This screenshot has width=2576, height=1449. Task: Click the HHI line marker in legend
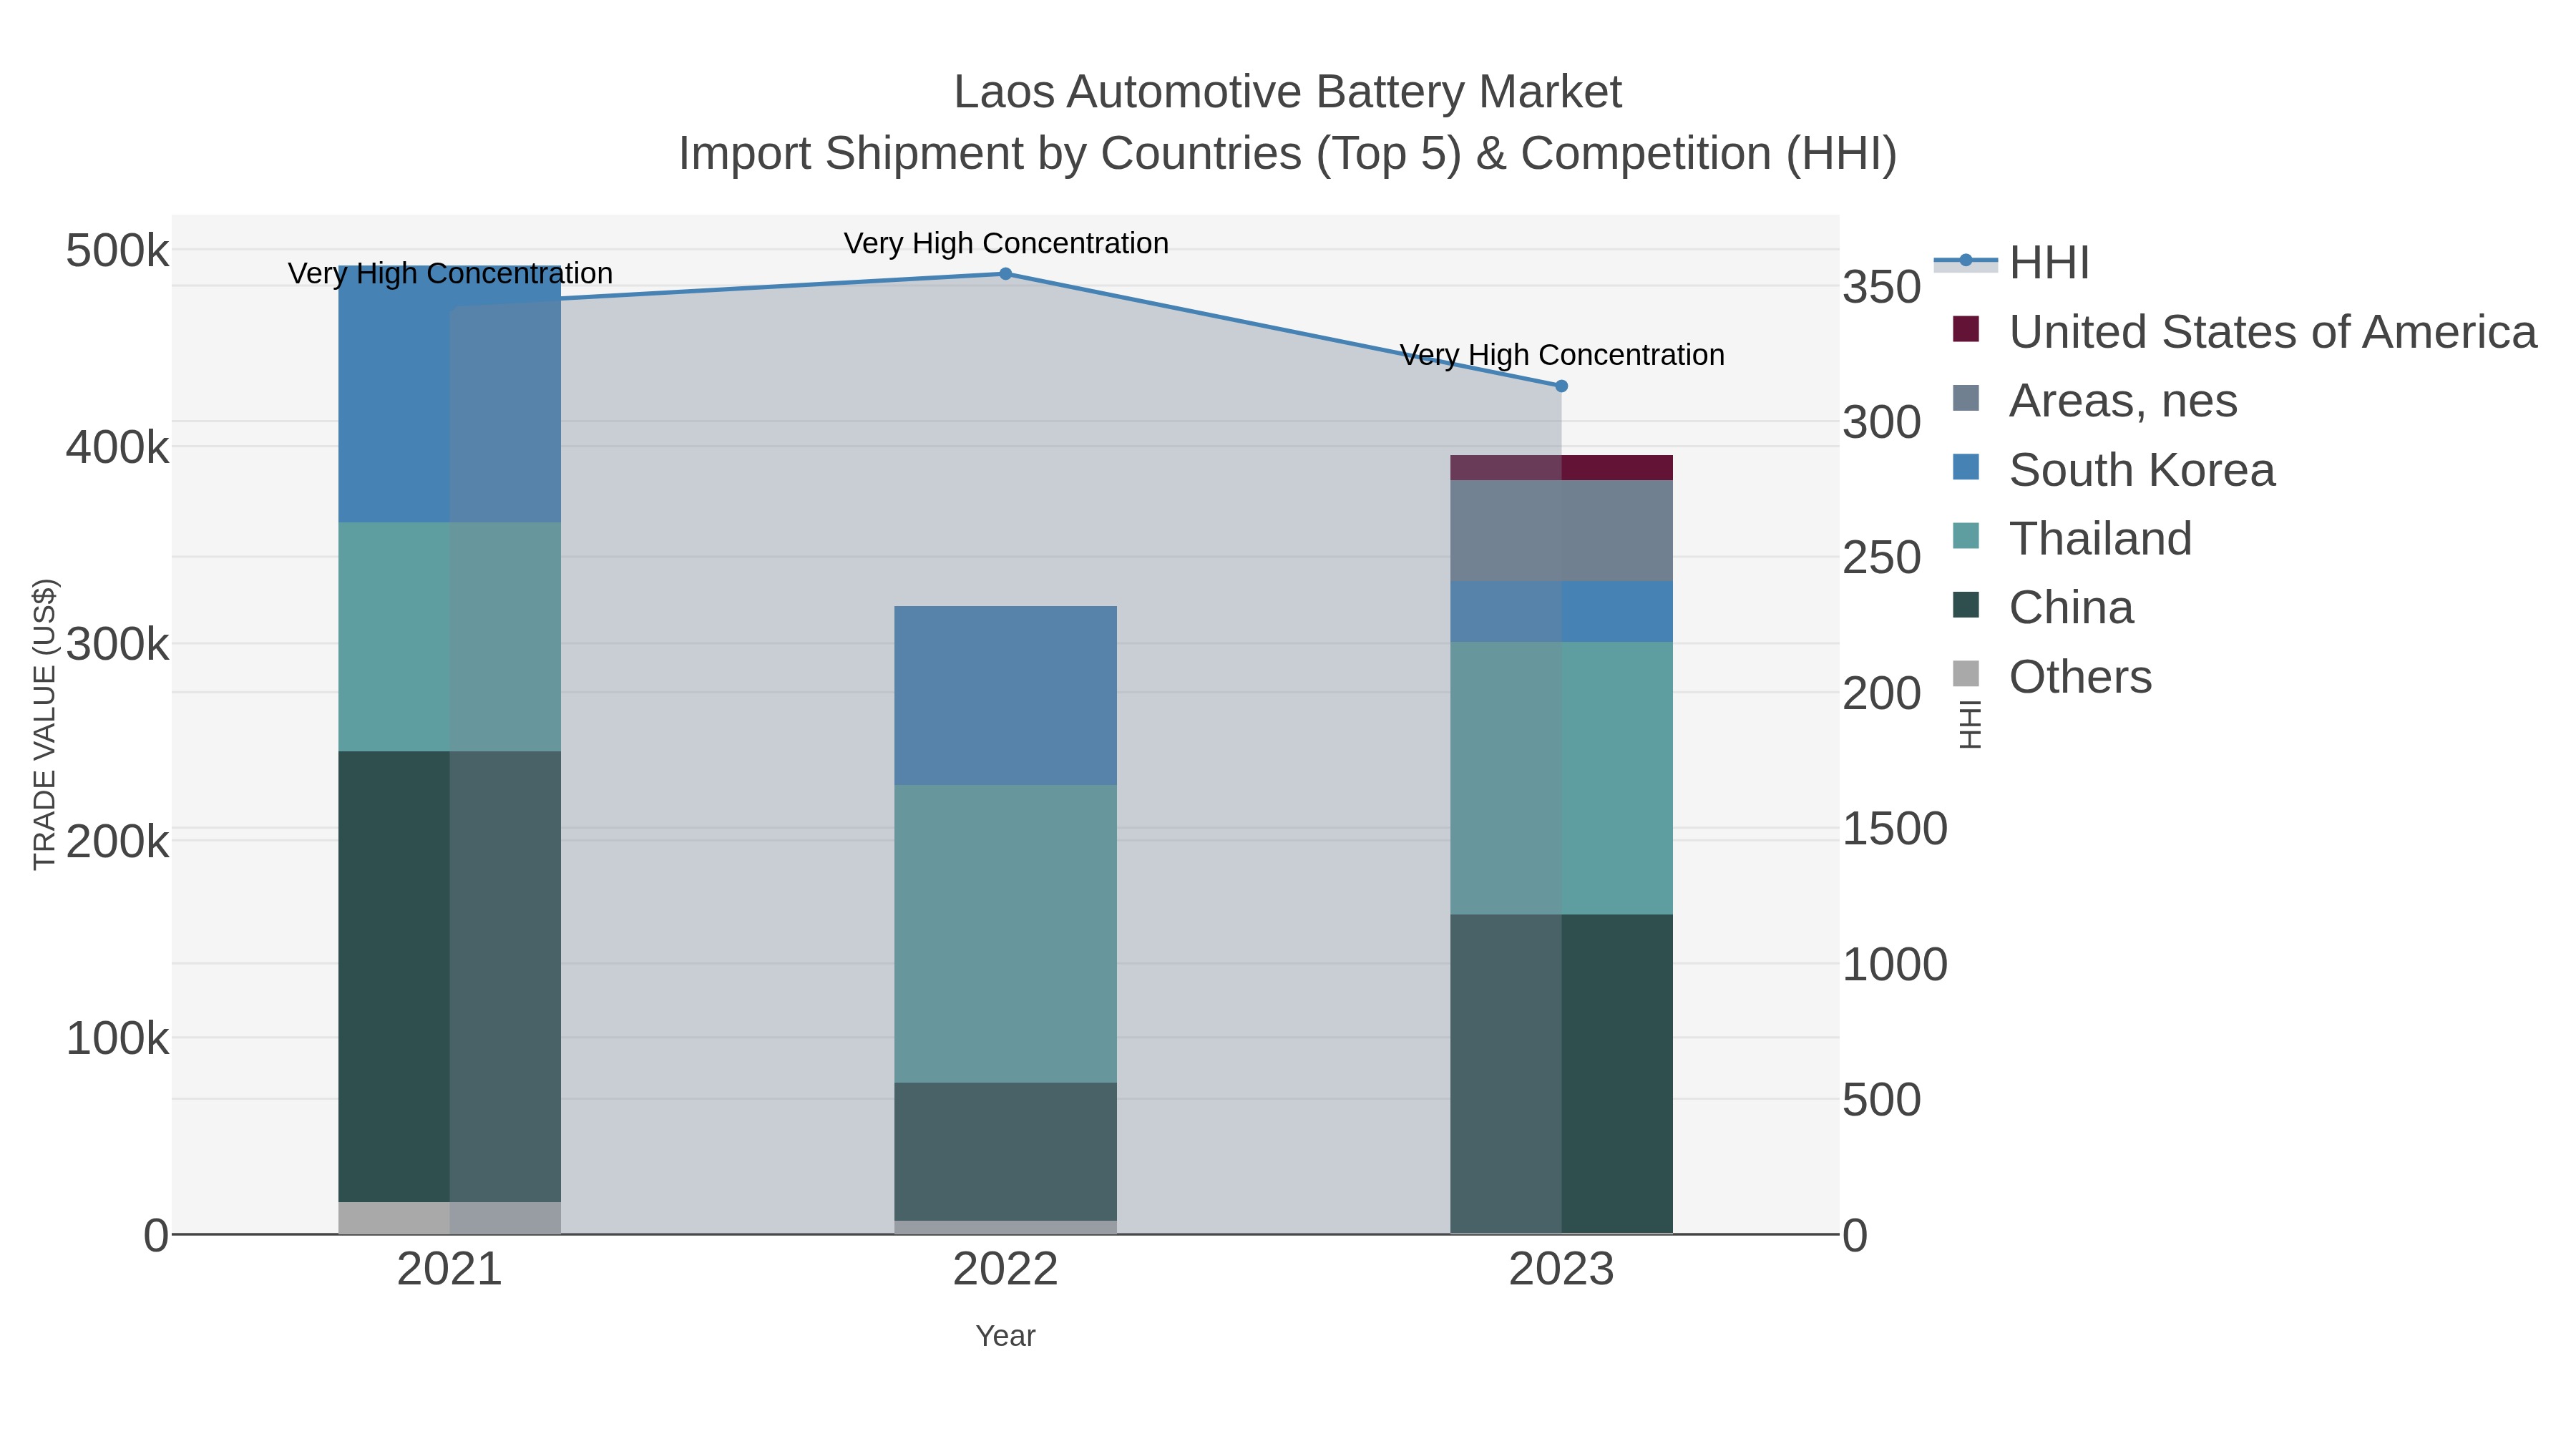pos(1966,261)
